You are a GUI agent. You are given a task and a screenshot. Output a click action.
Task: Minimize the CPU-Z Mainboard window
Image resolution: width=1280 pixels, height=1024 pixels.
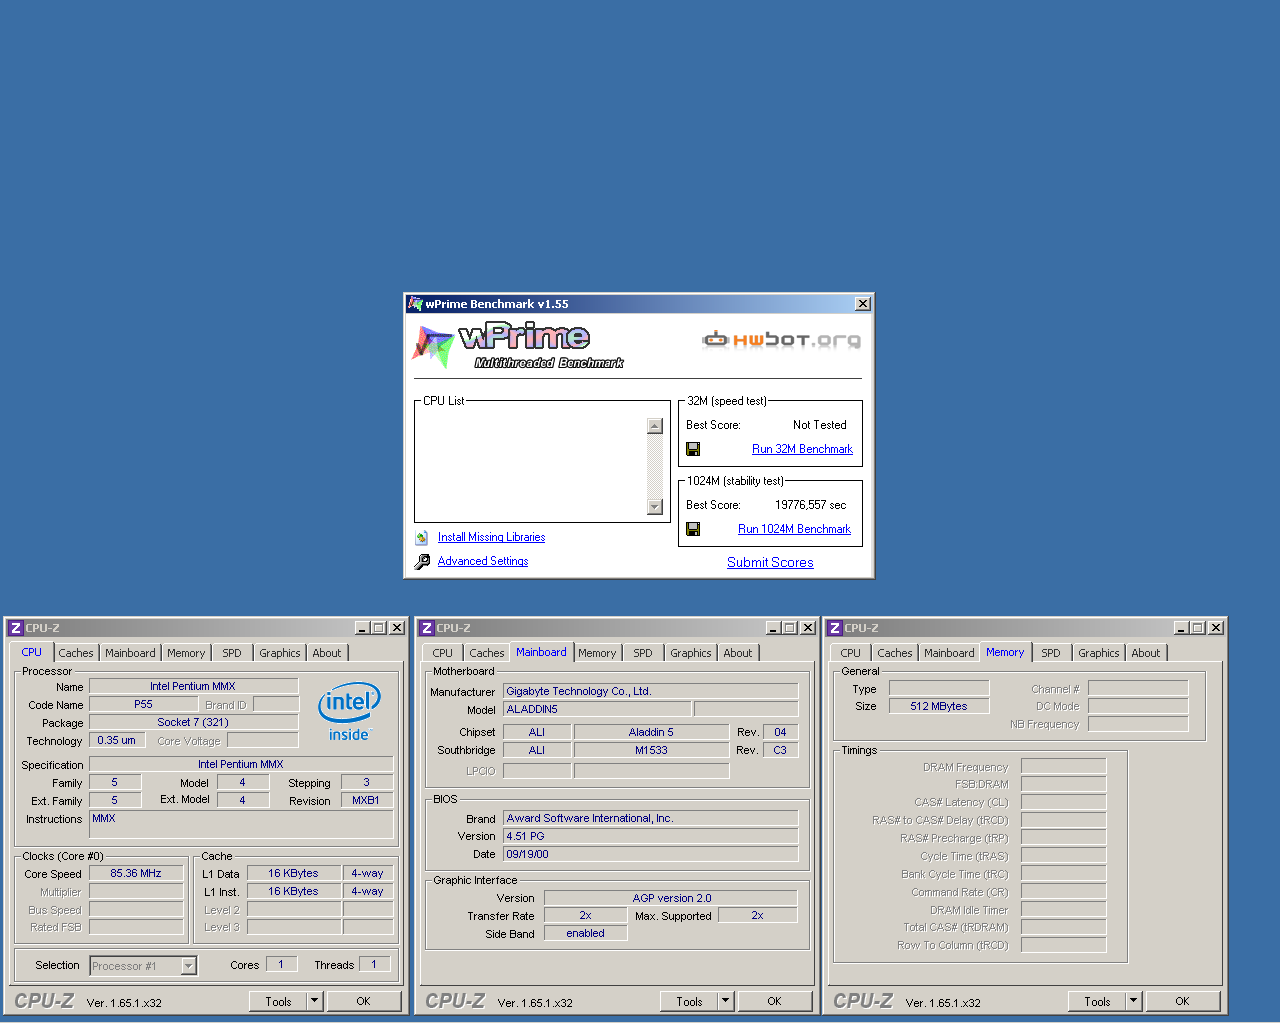(x=773, y=628)
